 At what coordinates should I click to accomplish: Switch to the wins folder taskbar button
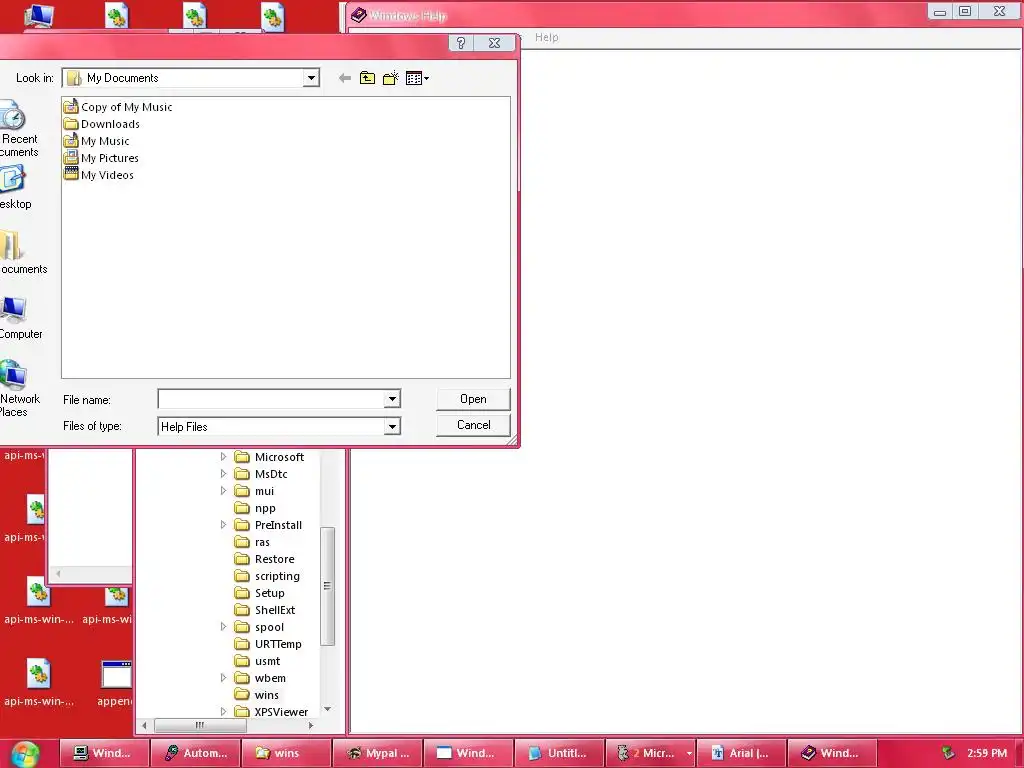(x=286, y=753)
